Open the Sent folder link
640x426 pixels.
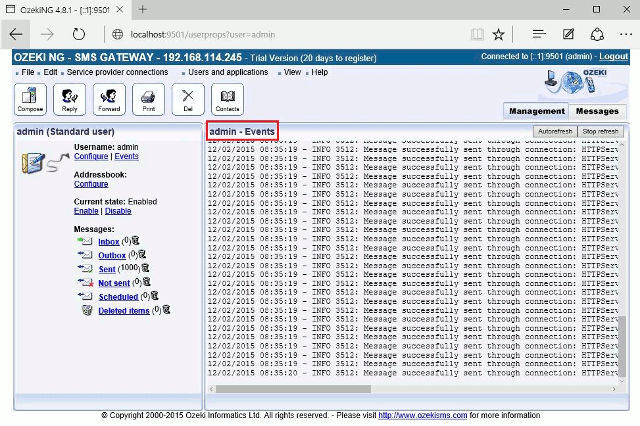107,269
